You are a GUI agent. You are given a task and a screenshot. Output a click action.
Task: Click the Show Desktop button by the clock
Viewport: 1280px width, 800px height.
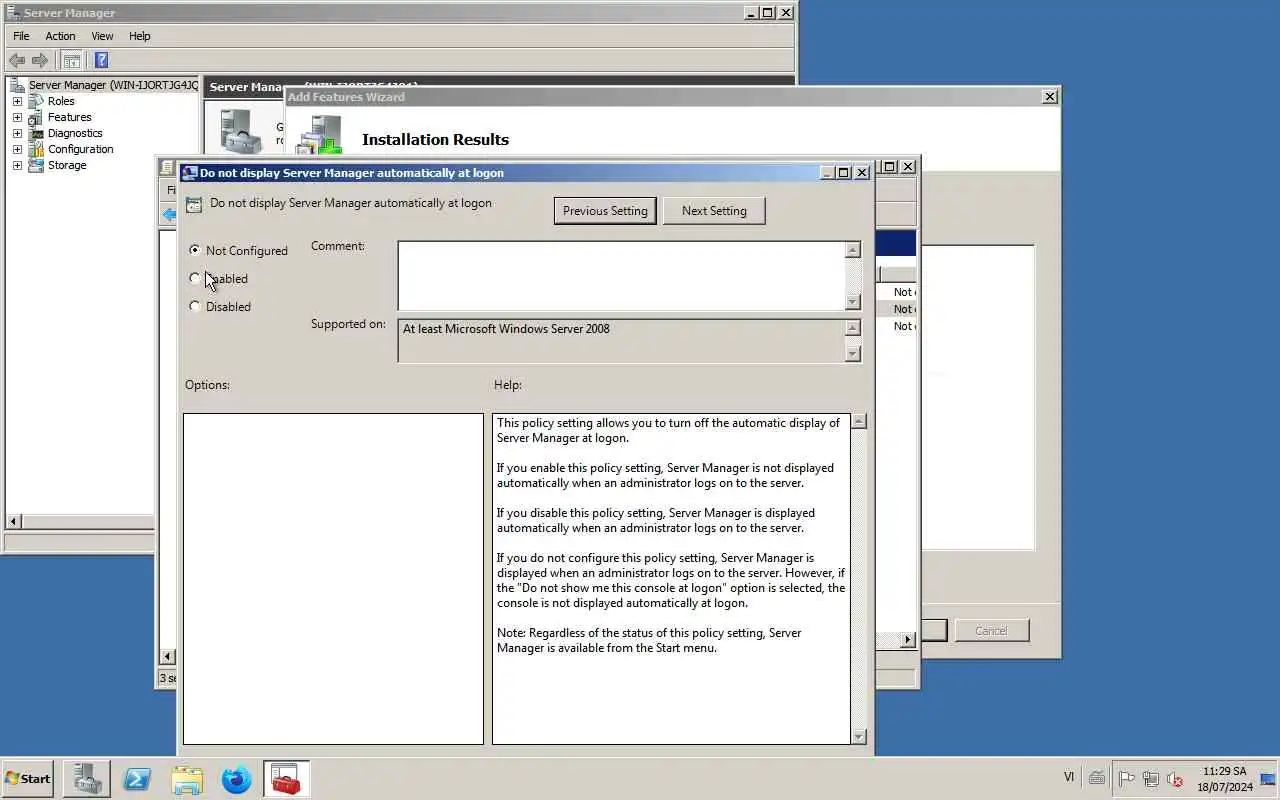pos(1268,779)
